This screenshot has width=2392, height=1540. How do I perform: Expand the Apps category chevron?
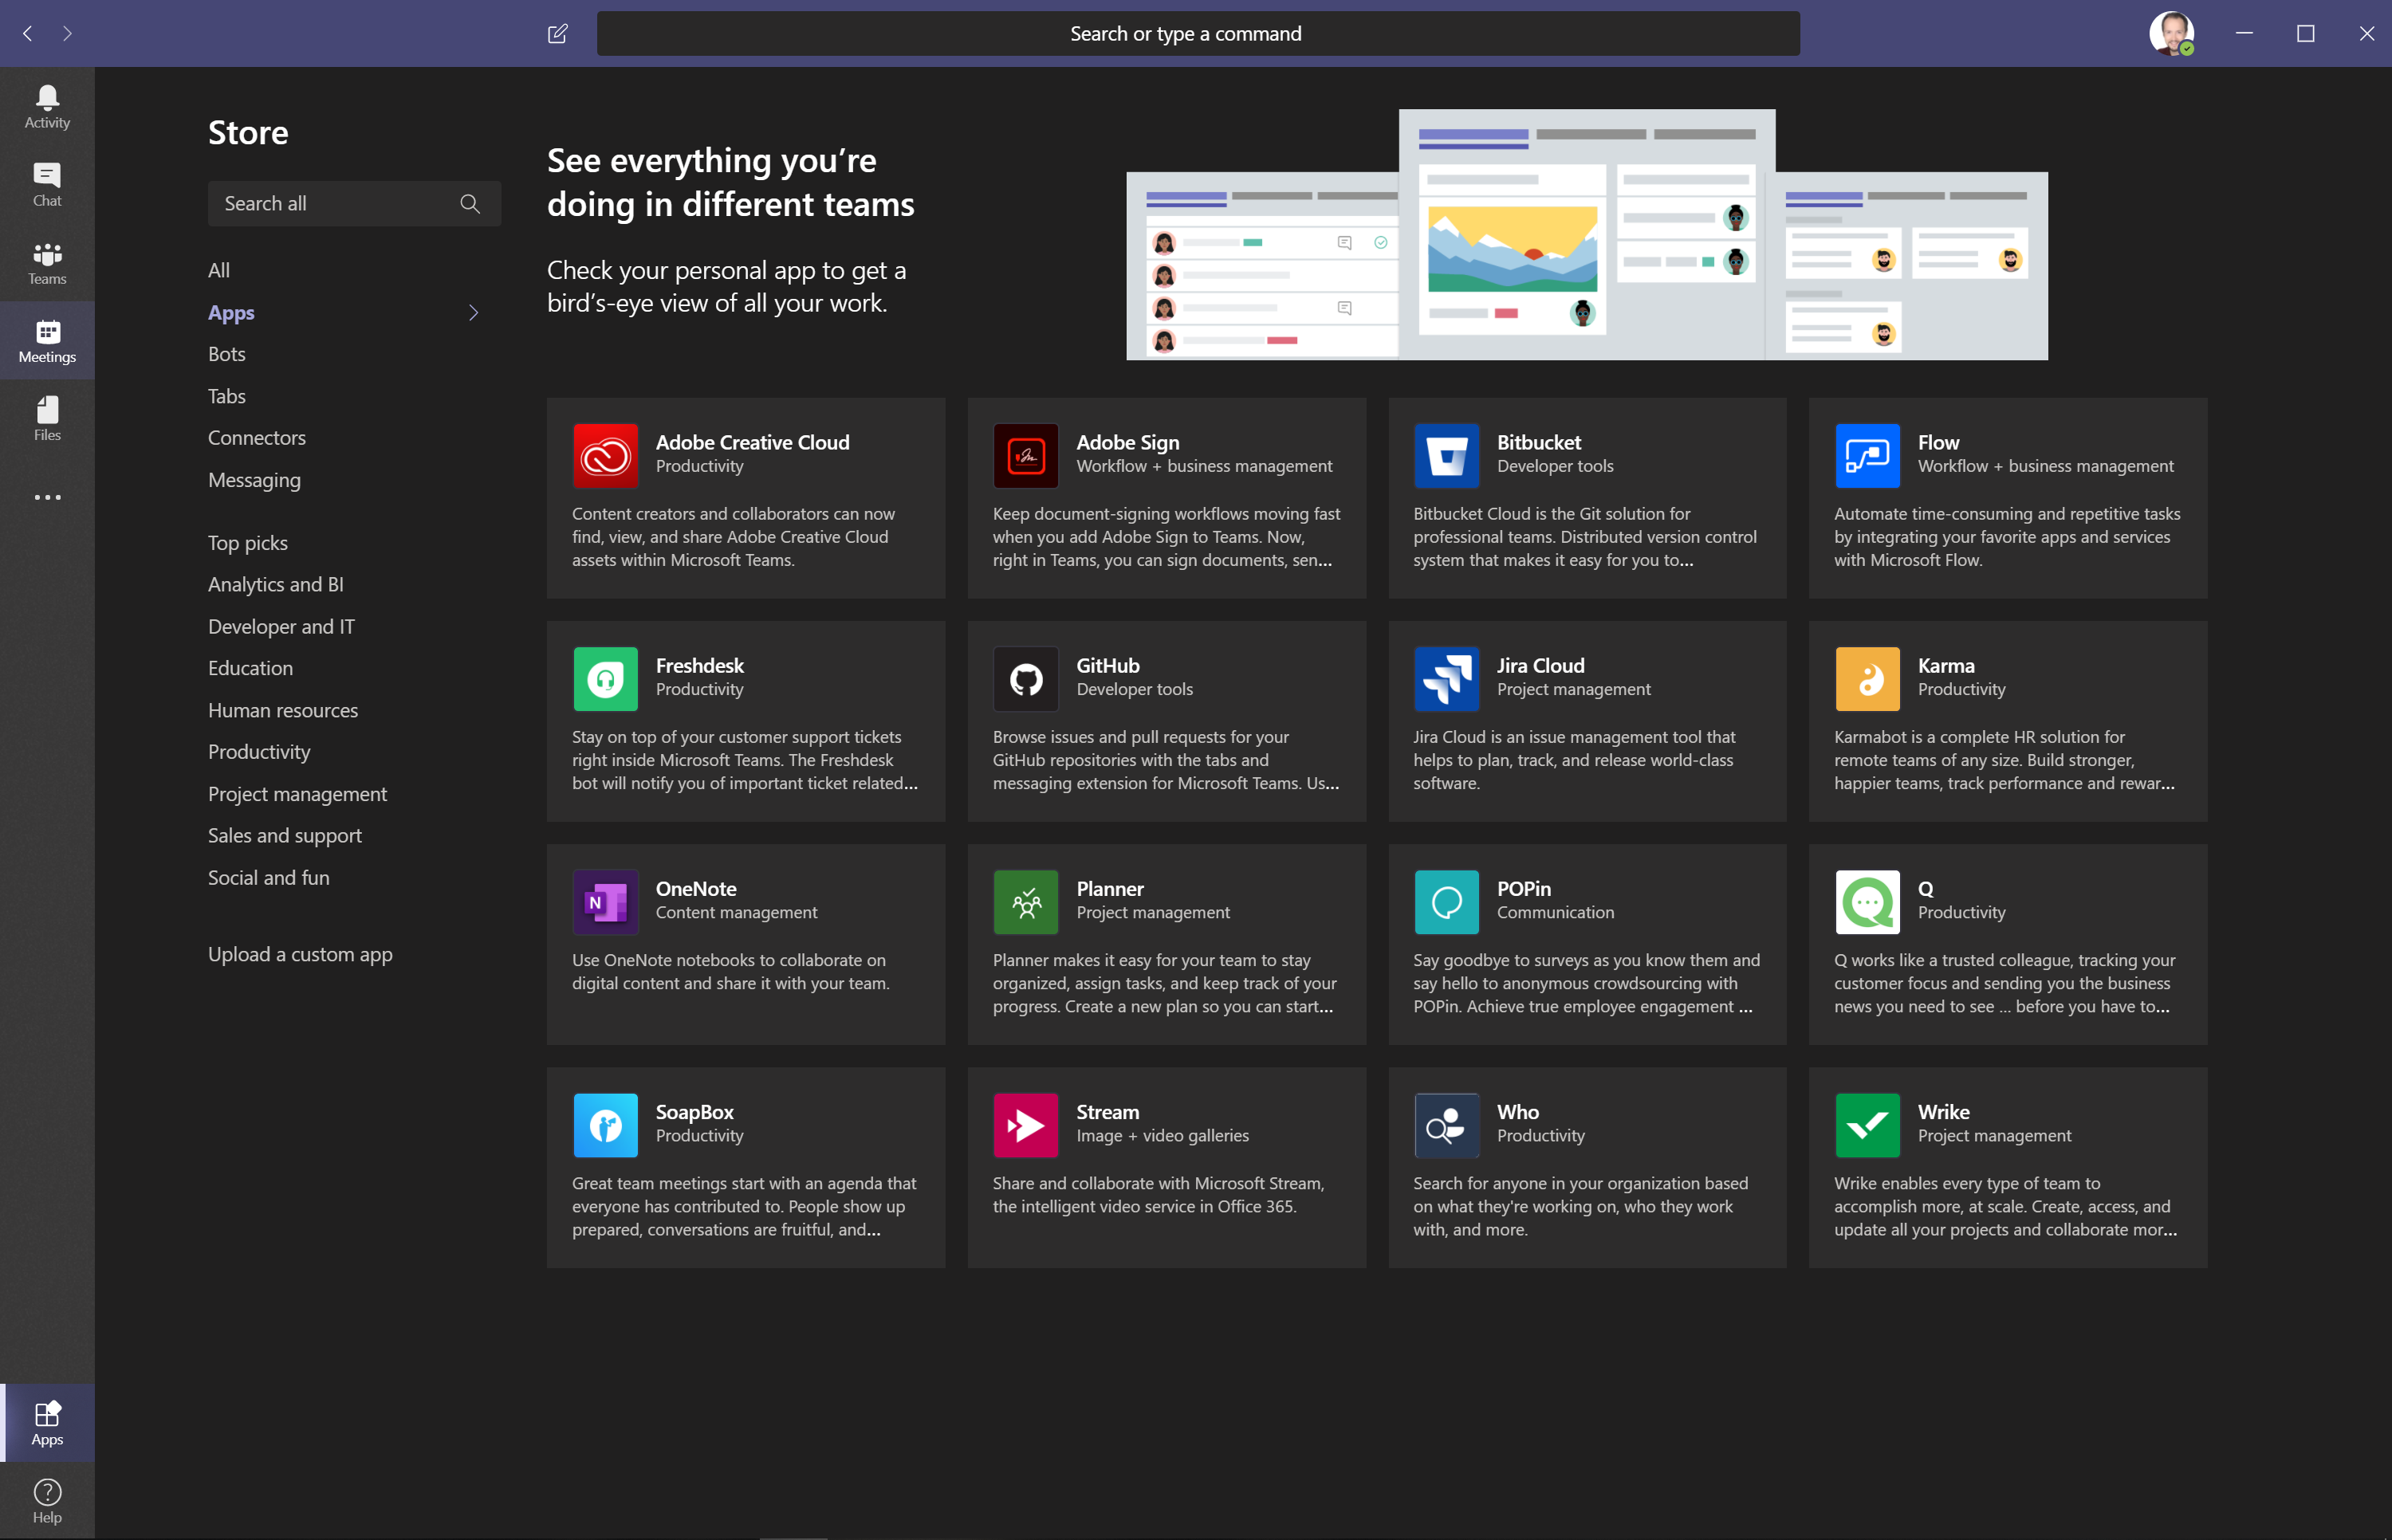tap(474, 313)
